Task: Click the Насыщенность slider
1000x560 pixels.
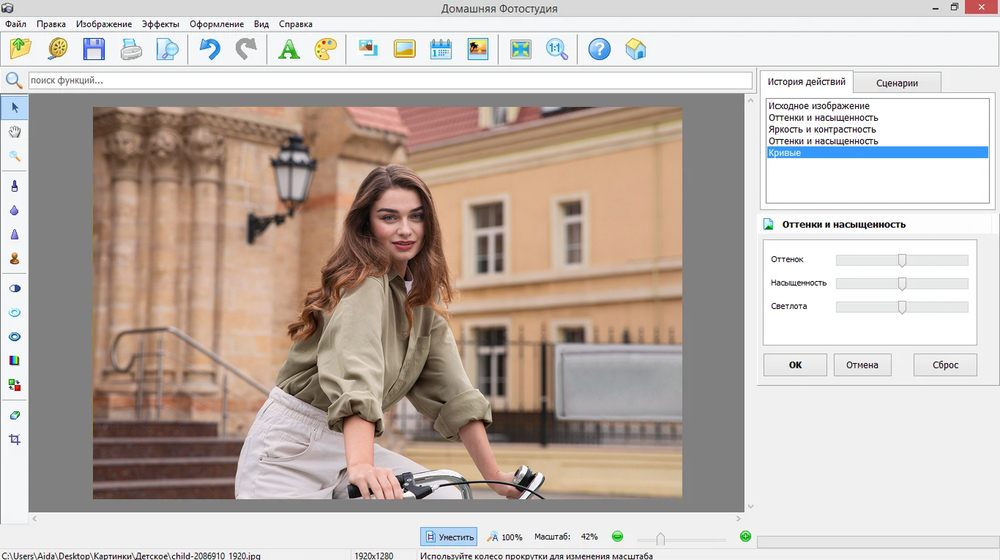Action: pos(901,283)
